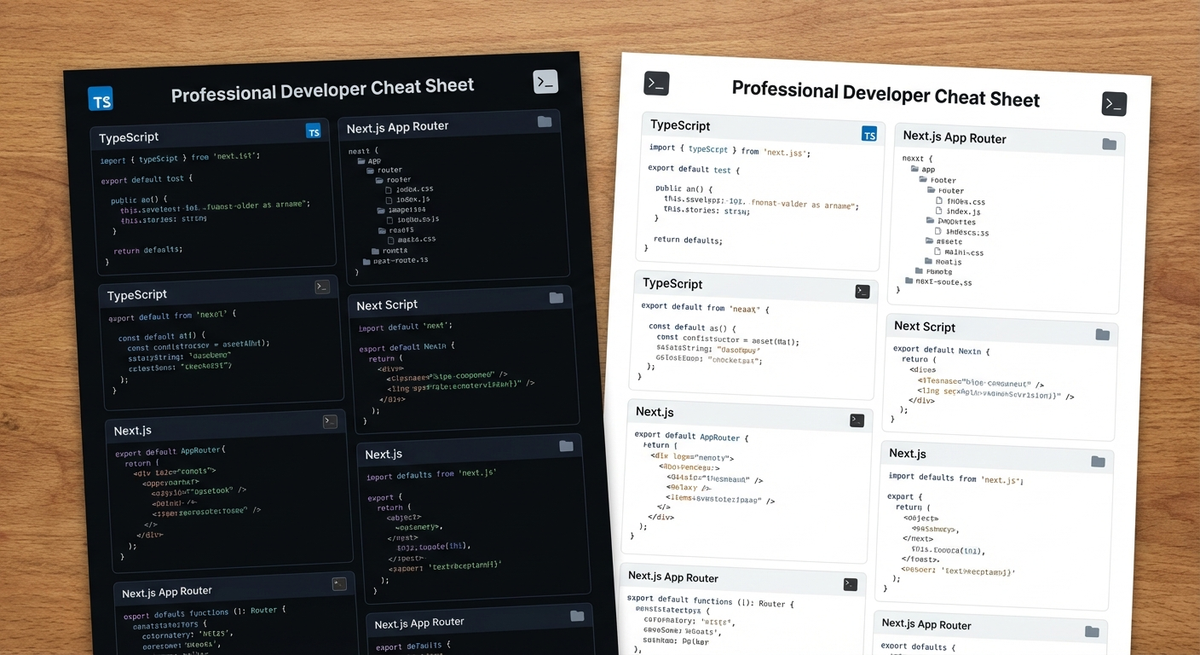The image size is (1200, 655).
Task: Click 'TypeScript' heading beside the dark sheet TS badge
Action: [x=129, y=137]
